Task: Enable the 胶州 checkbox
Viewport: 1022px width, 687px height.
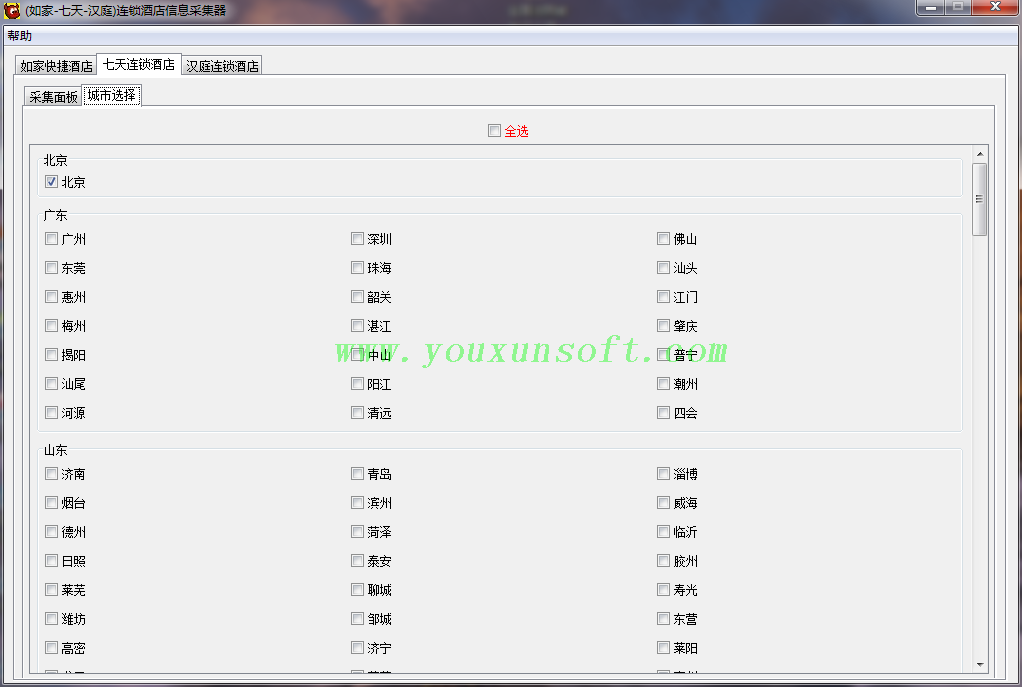Action: pyautogui.click(x=664, y=561)
